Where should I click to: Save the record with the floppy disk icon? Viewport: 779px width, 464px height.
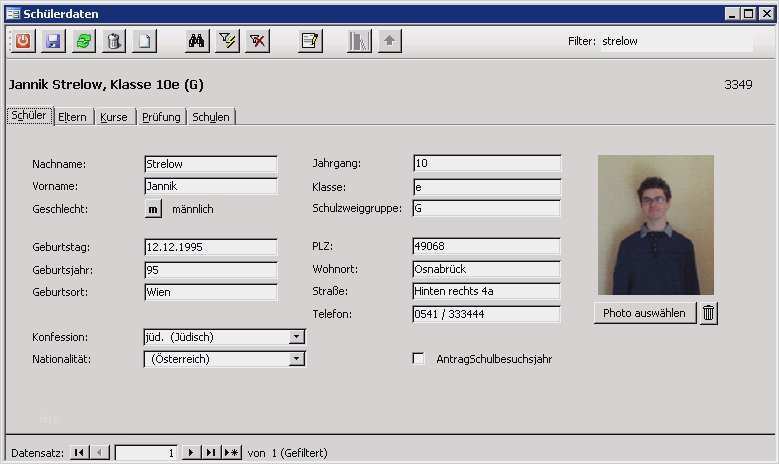(x=53, y=41)
